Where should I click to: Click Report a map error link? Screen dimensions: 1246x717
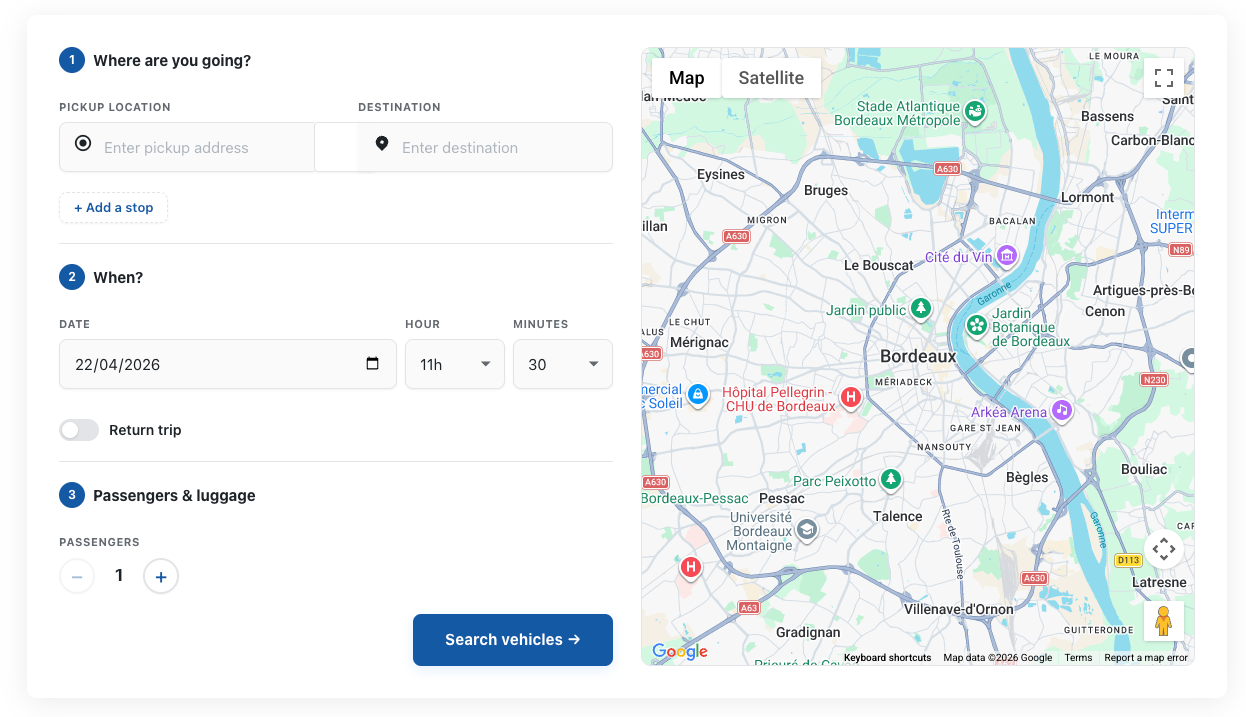tap(1146, 658)
